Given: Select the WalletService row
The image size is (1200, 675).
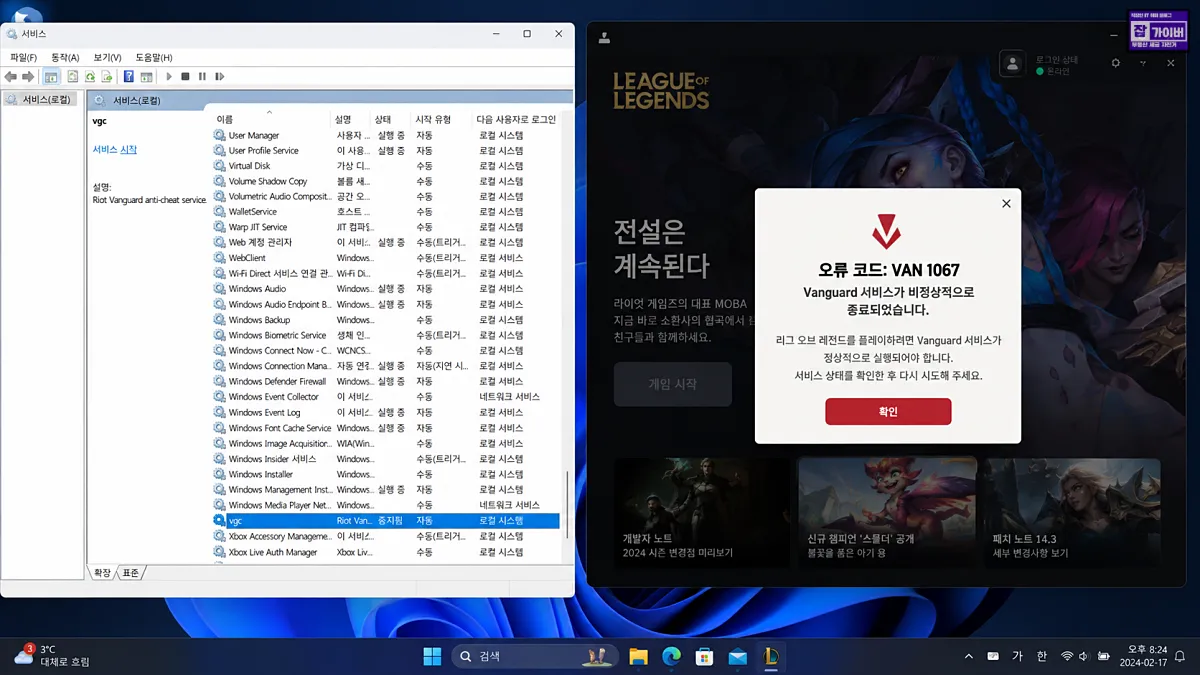Looking at the screenshot, I should coord(386,212).
